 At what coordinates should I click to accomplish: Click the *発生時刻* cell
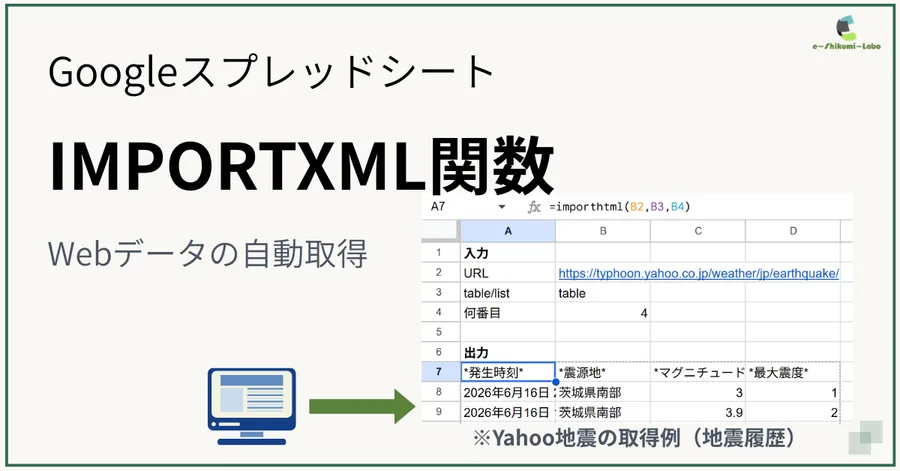[x=508, y=372]
